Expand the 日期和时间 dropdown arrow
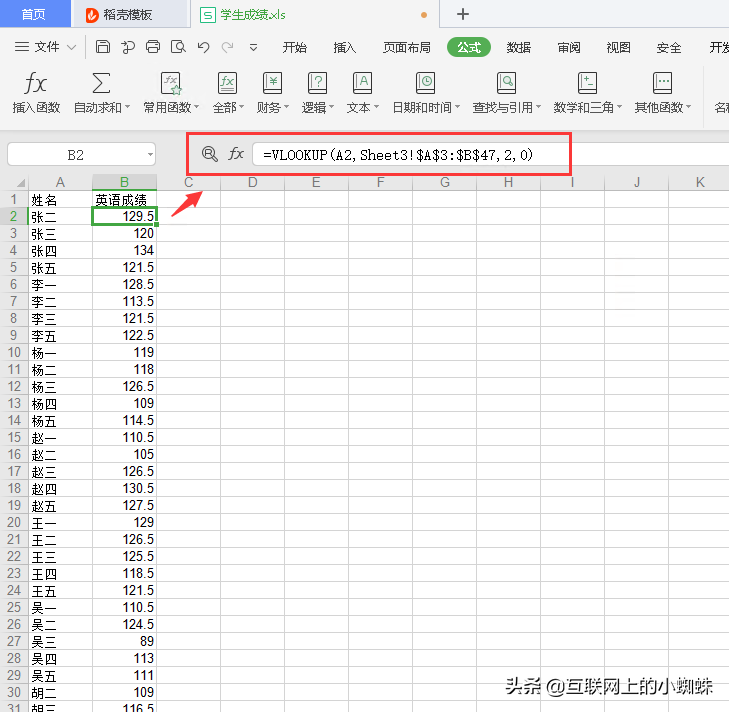The width and height of the screenshot is (729, 712). (457, 107)
